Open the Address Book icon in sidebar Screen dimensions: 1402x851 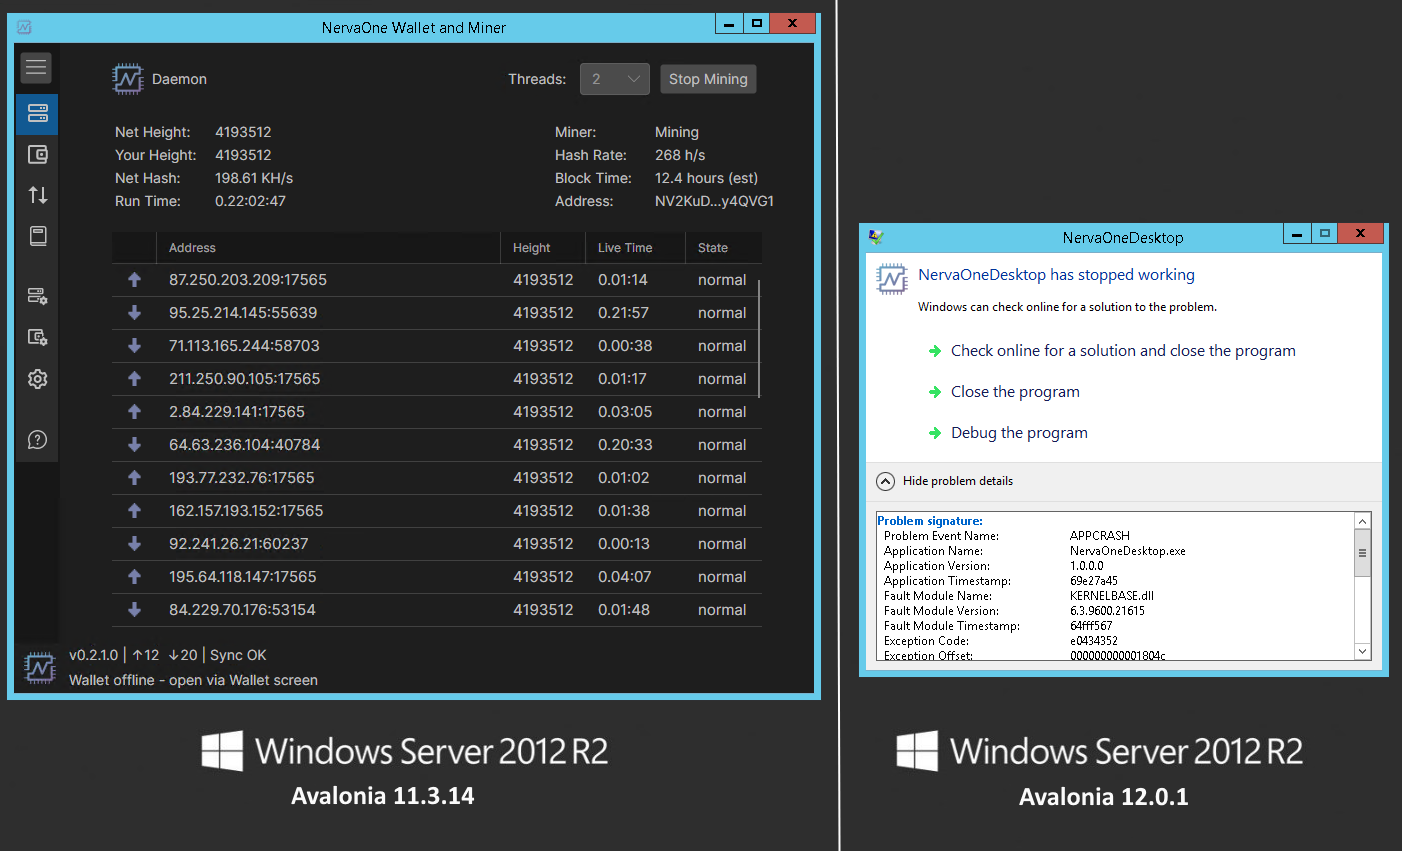point(37,236)
